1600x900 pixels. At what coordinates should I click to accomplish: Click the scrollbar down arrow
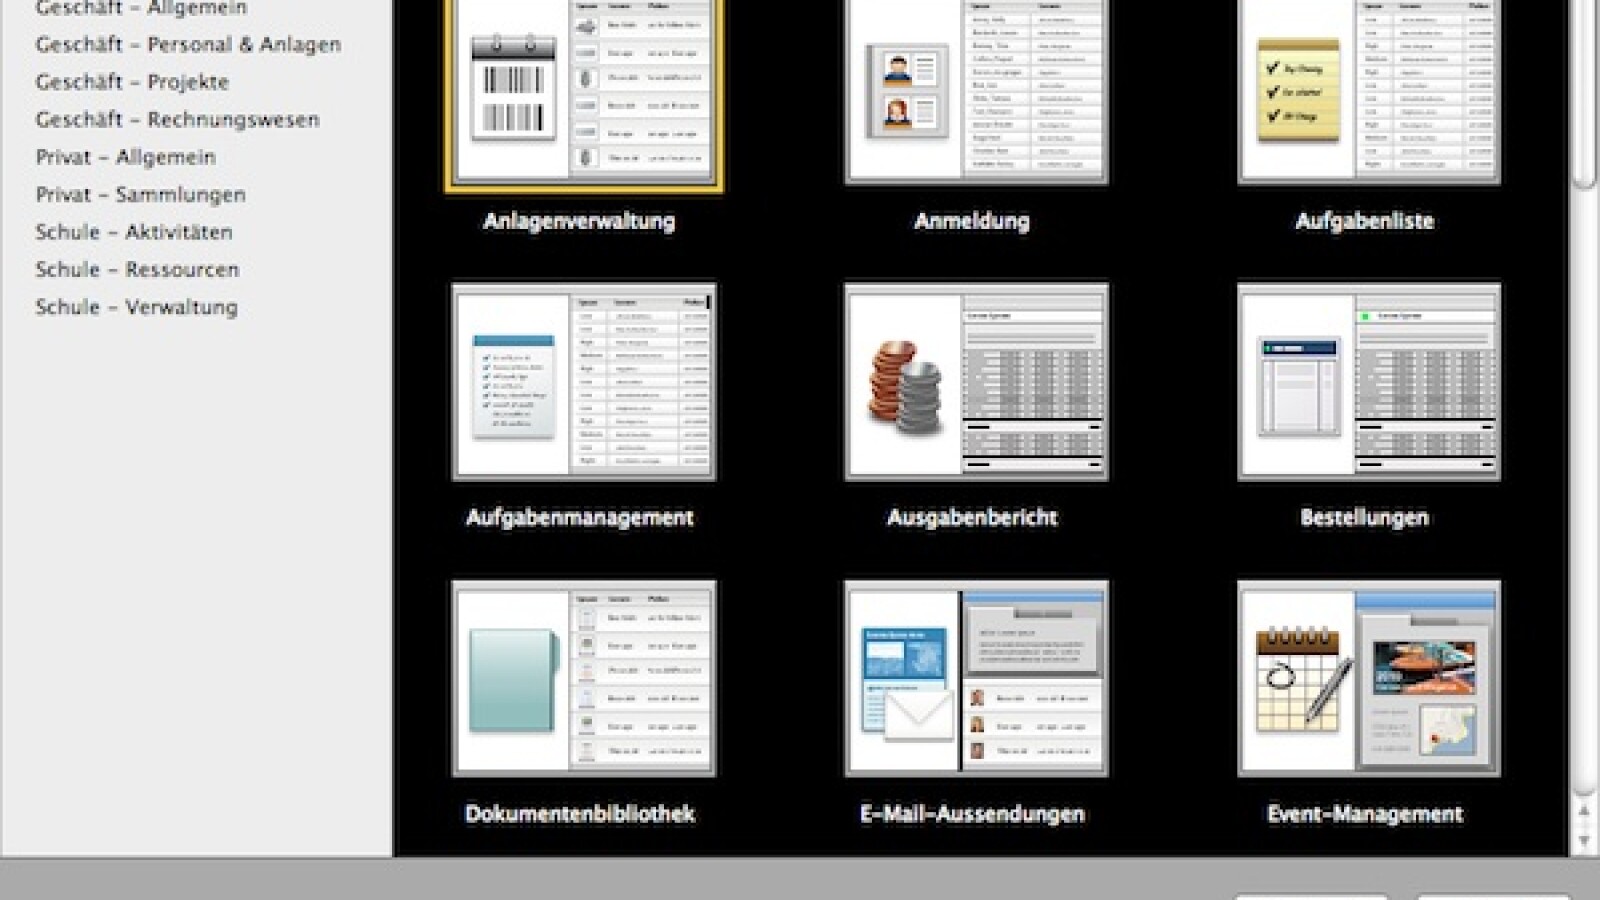click(x=1583, y=841)
